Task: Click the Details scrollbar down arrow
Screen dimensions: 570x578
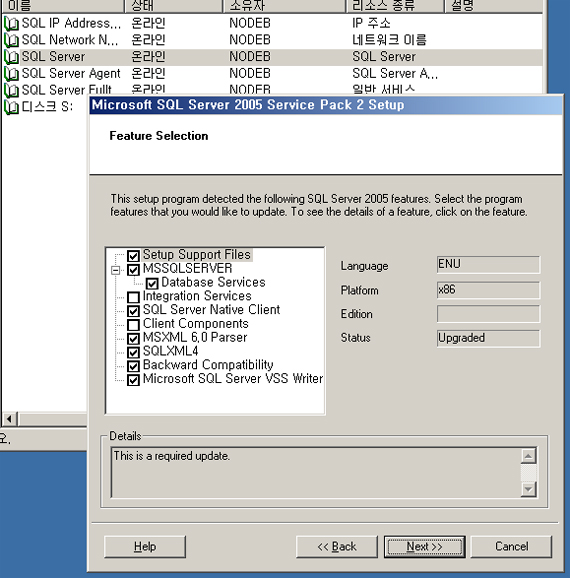Action: point(528,489)
